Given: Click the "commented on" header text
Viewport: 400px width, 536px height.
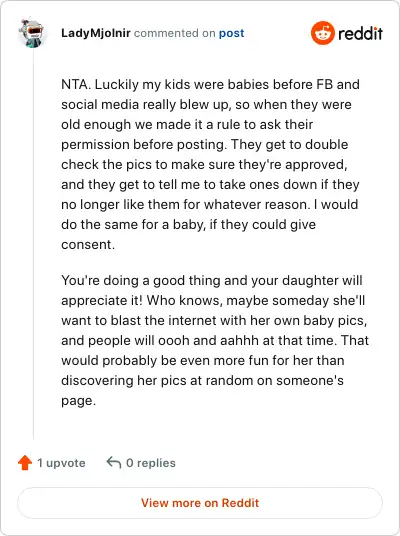Looking at the screenshot, I should [174, 33].
